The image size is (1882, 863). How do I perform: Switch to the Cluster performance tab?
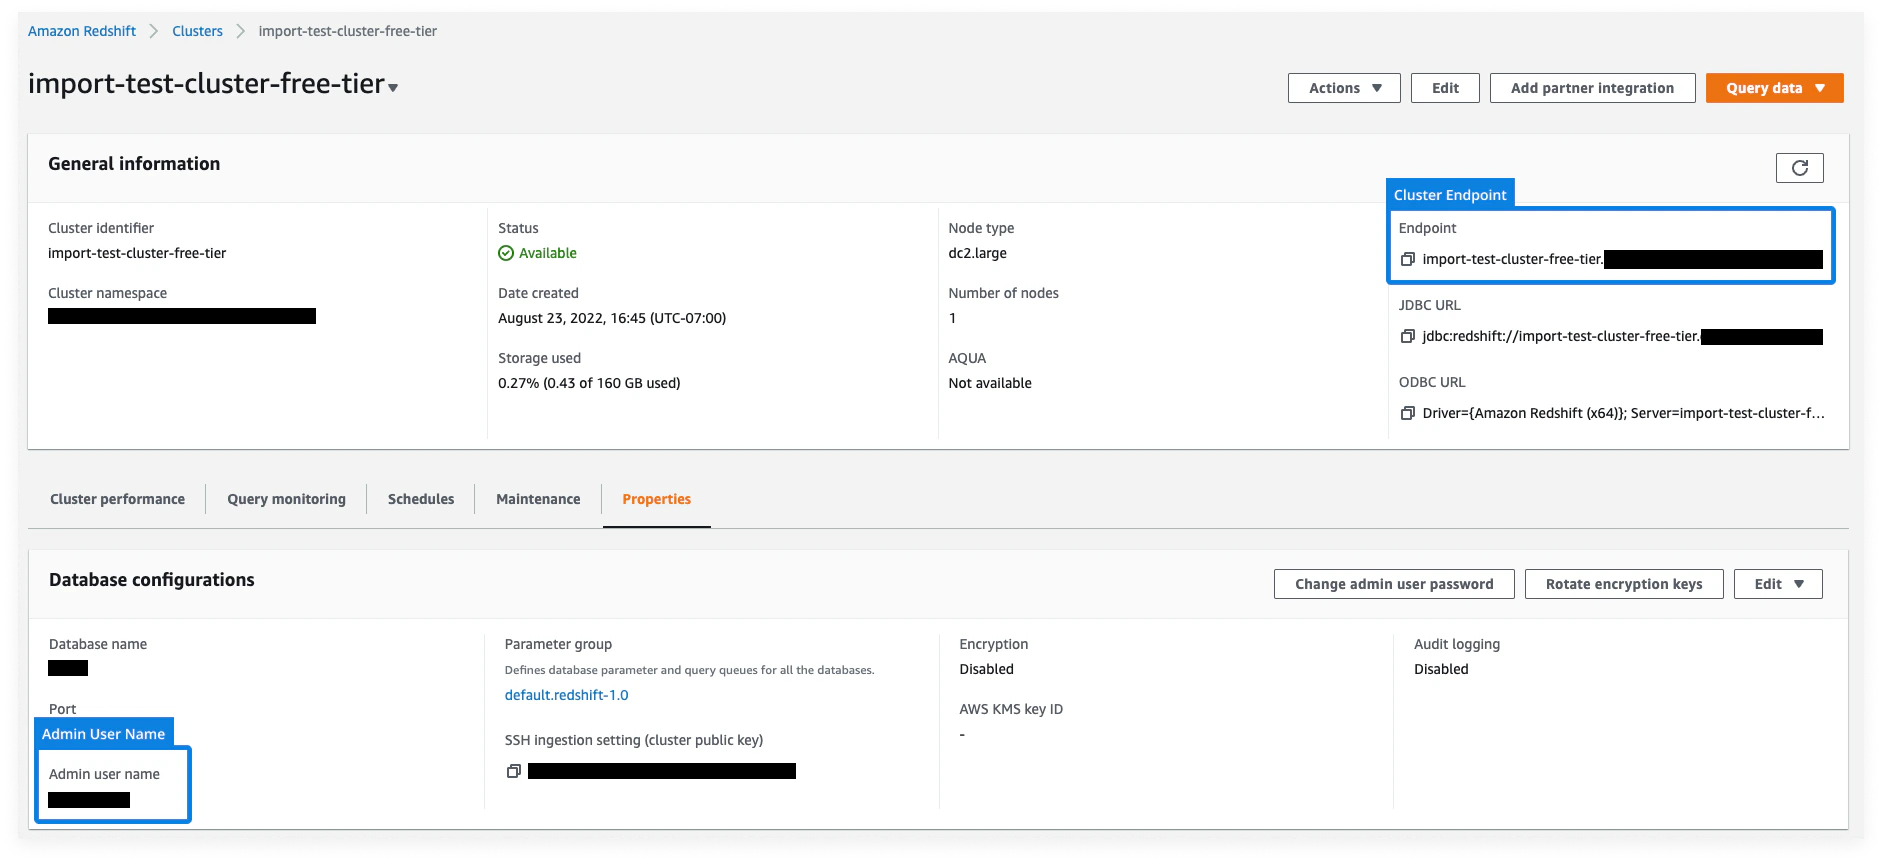click(x=117, y=499)
